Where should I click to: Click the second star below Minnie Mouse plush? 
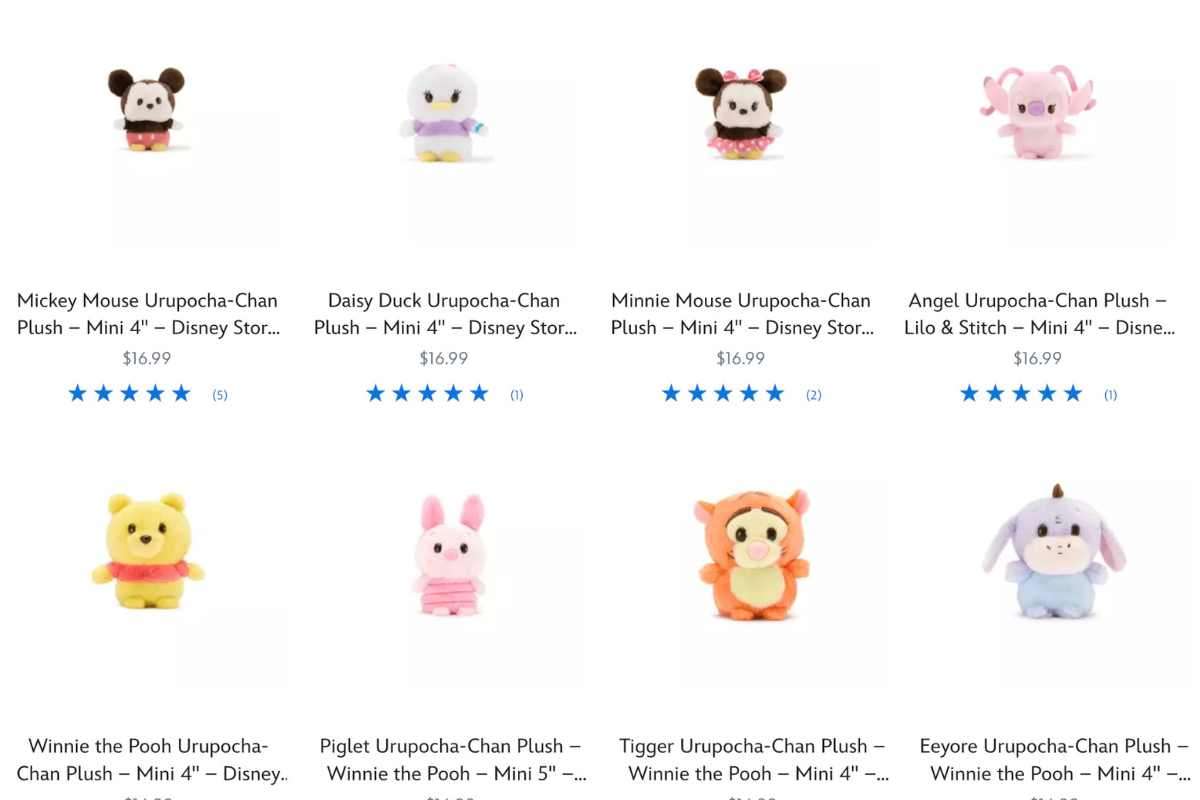[697, 393]
